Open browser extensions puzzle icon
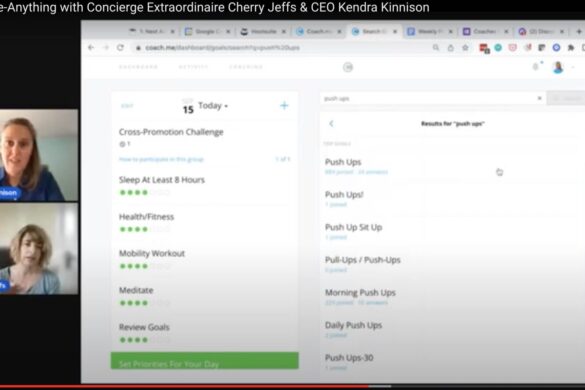Viewport: 585px width, 390px height. point(571,48)
